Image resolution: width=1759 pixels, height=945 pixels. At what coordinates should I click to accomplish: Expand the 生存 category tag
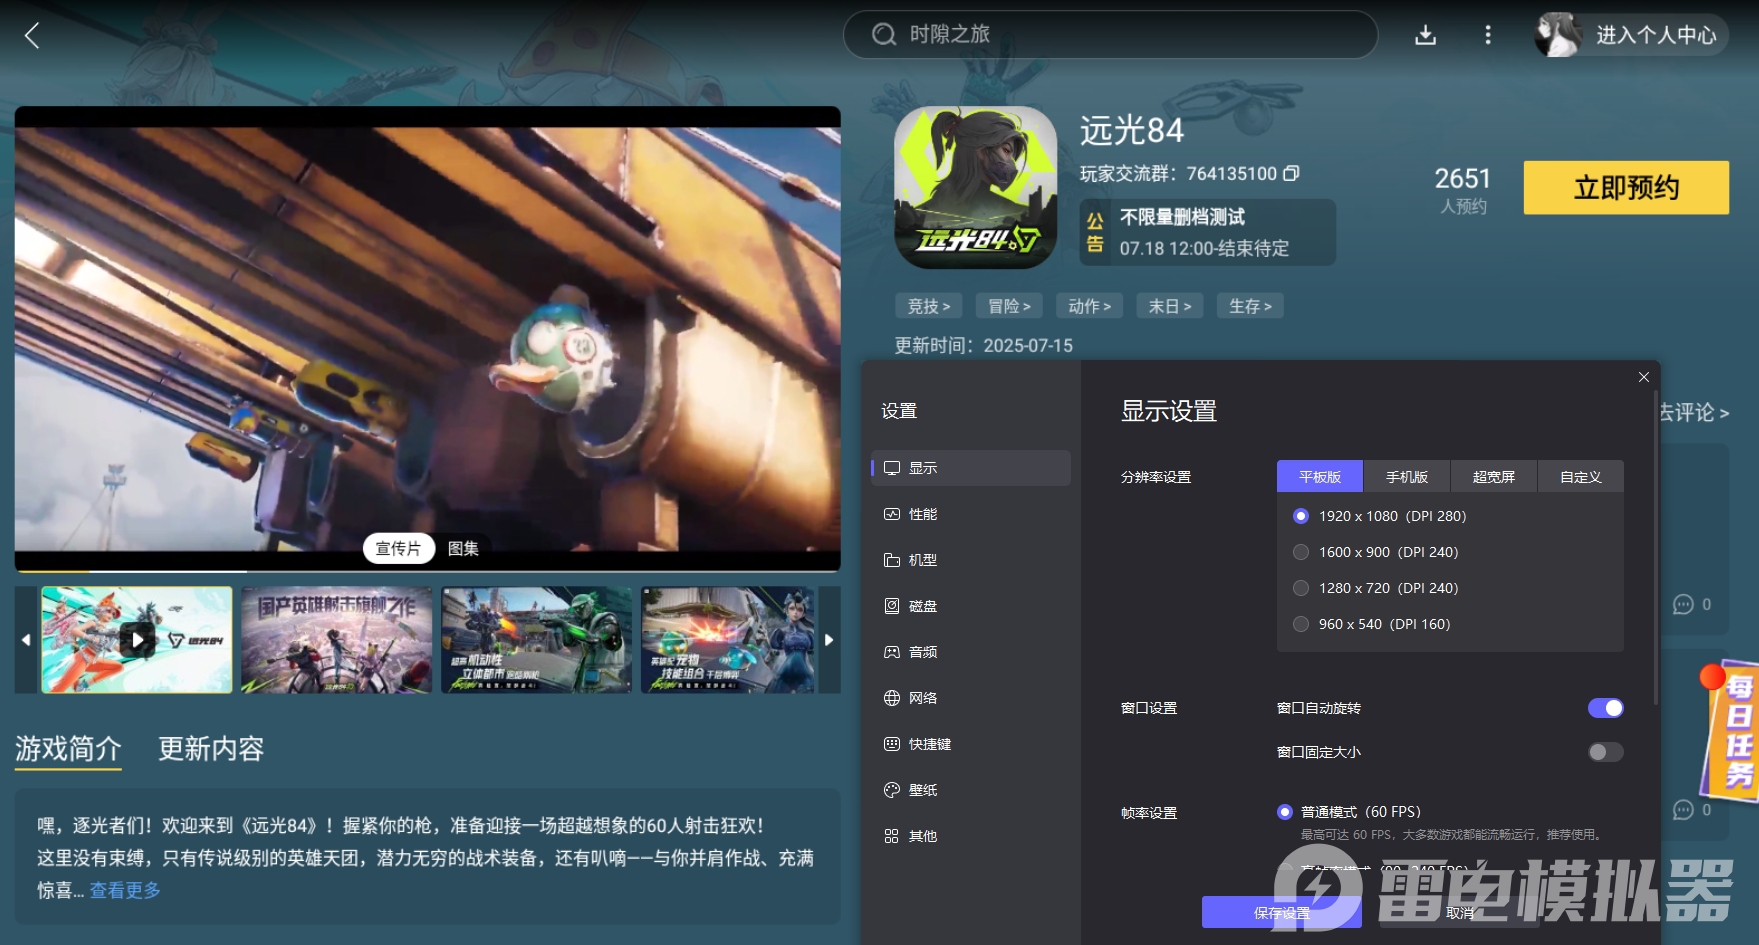pyautogui.click(x=1249, y=305)
